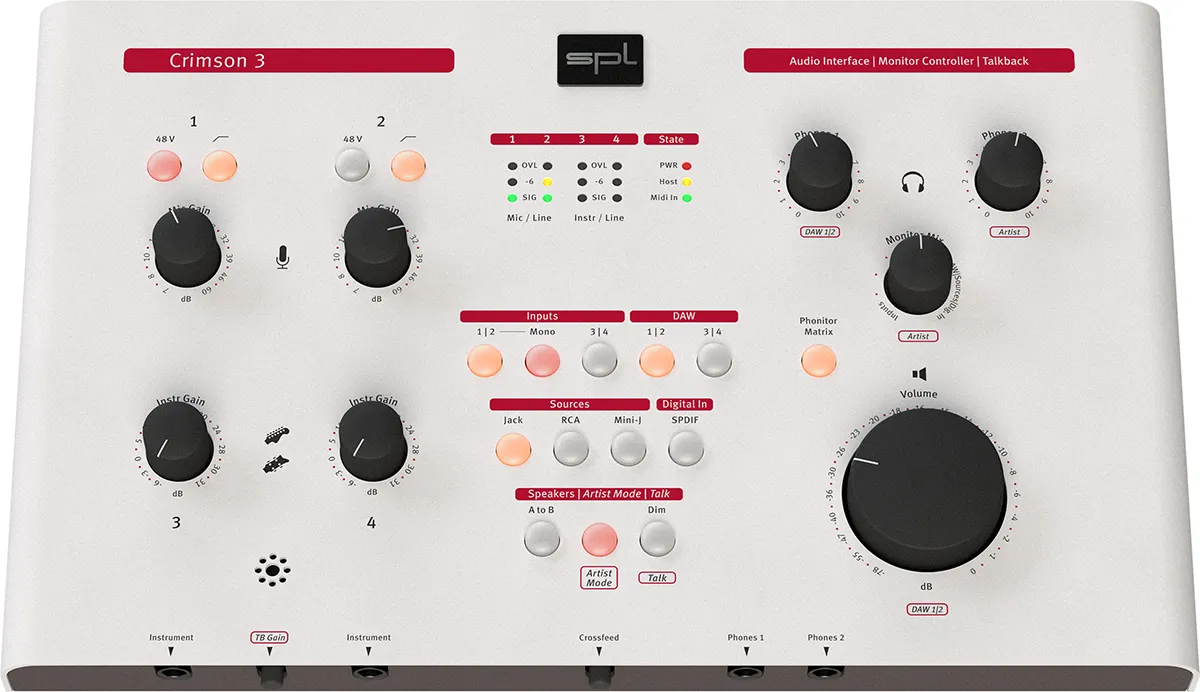Click the large Volume knob
This screenshot has height=692, width=1200.
tap(924, 490)
